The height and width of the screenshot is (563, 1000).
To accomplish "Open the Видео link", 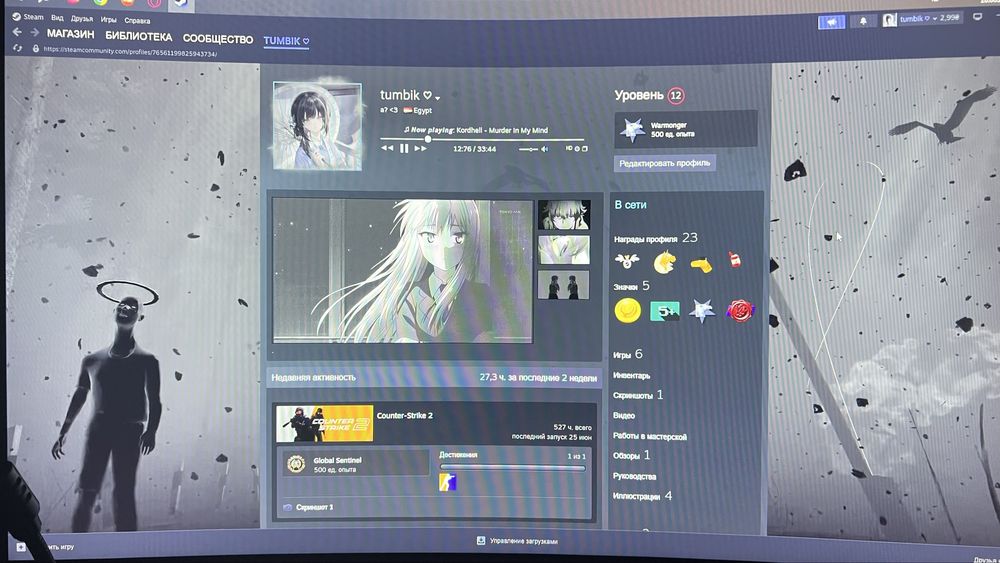I will (624, 416).
